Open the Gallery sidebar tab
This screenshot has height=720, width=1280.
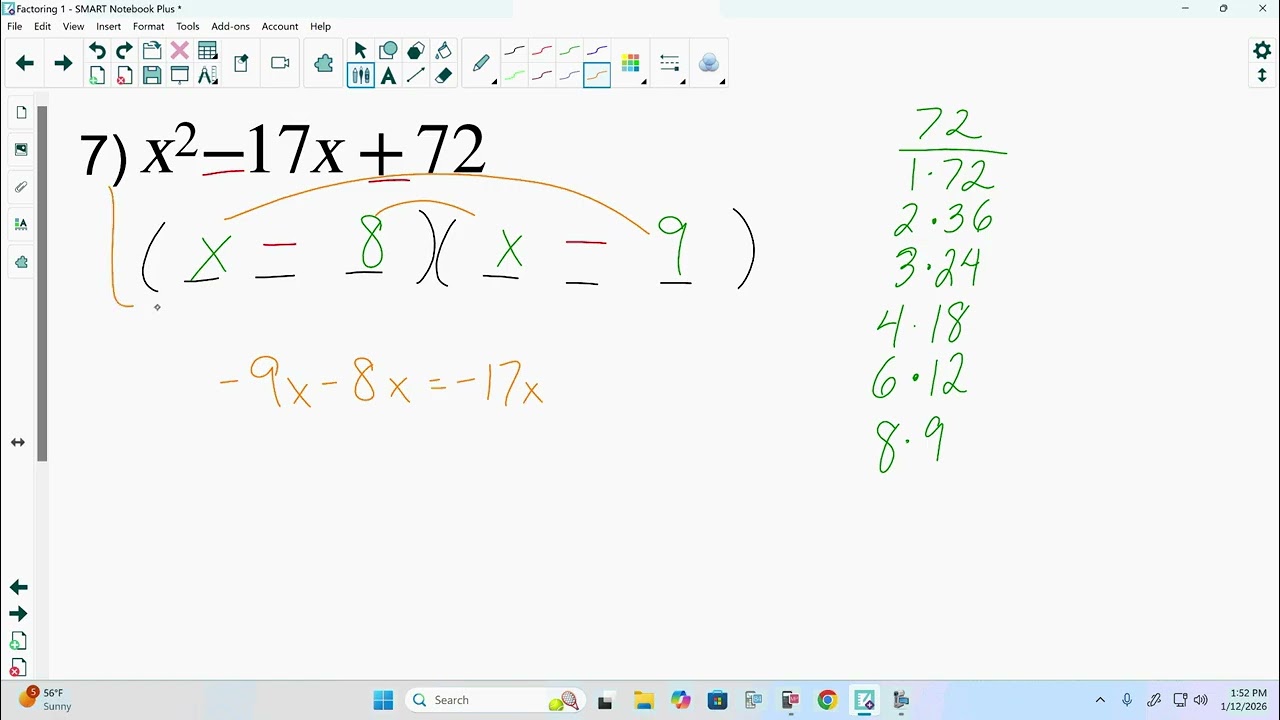tap(21, 150)
